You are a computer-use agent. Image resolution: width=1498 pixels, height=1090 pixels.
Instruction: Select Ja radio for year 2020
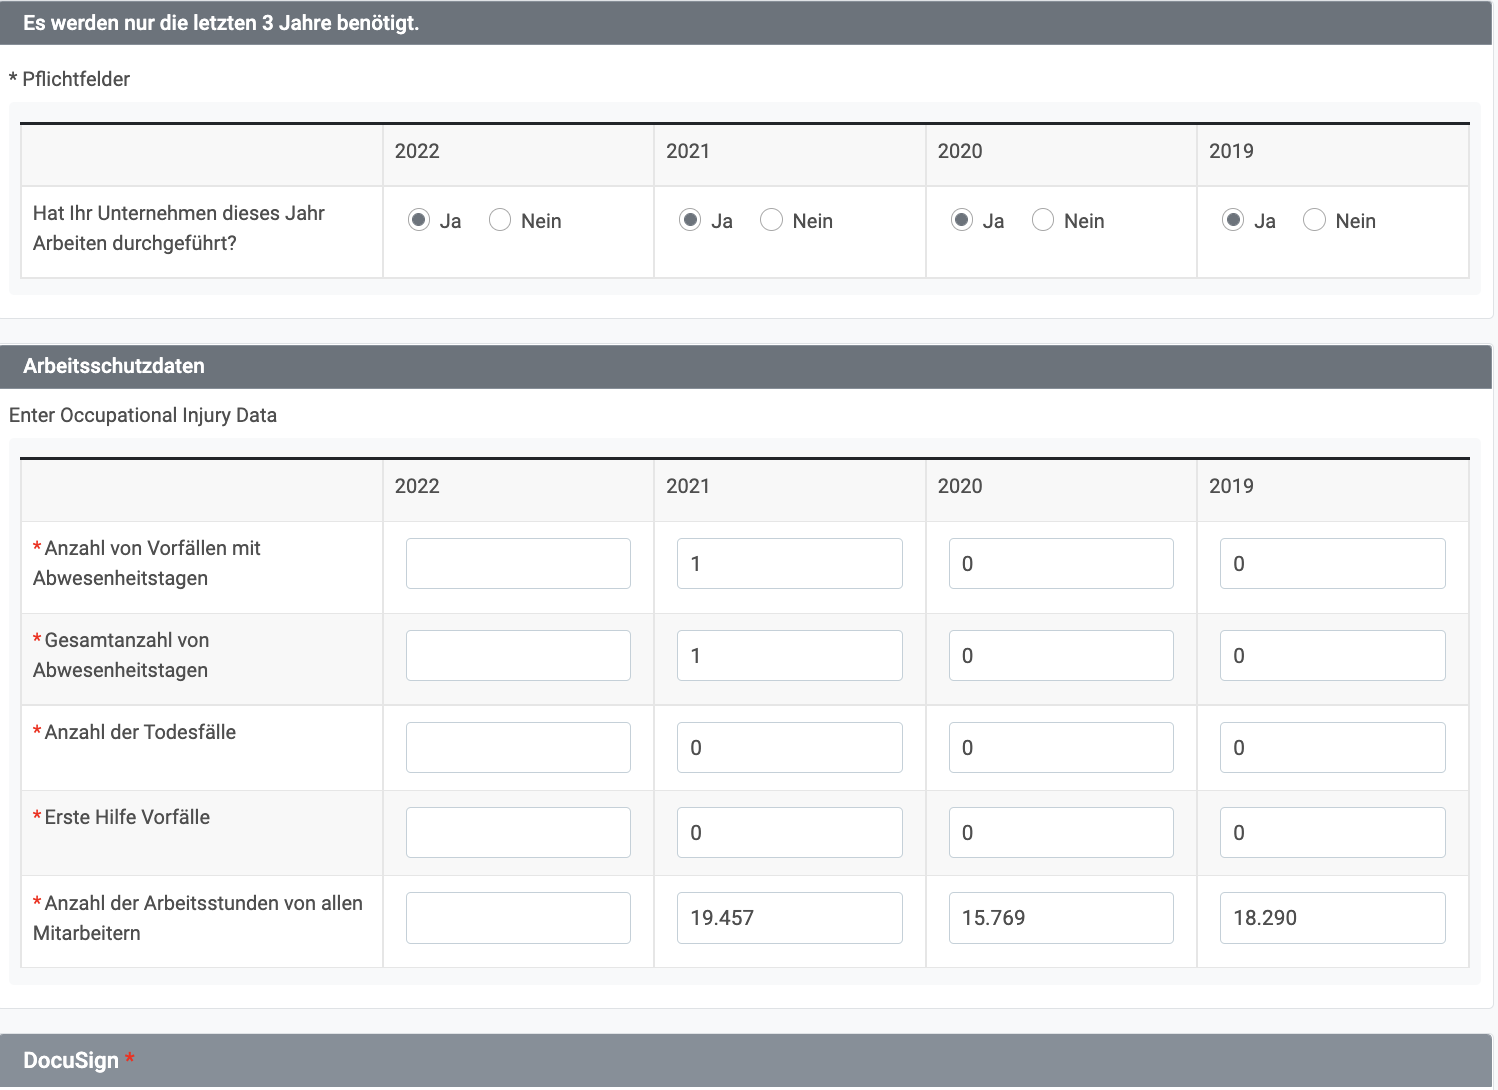[962, 220]
